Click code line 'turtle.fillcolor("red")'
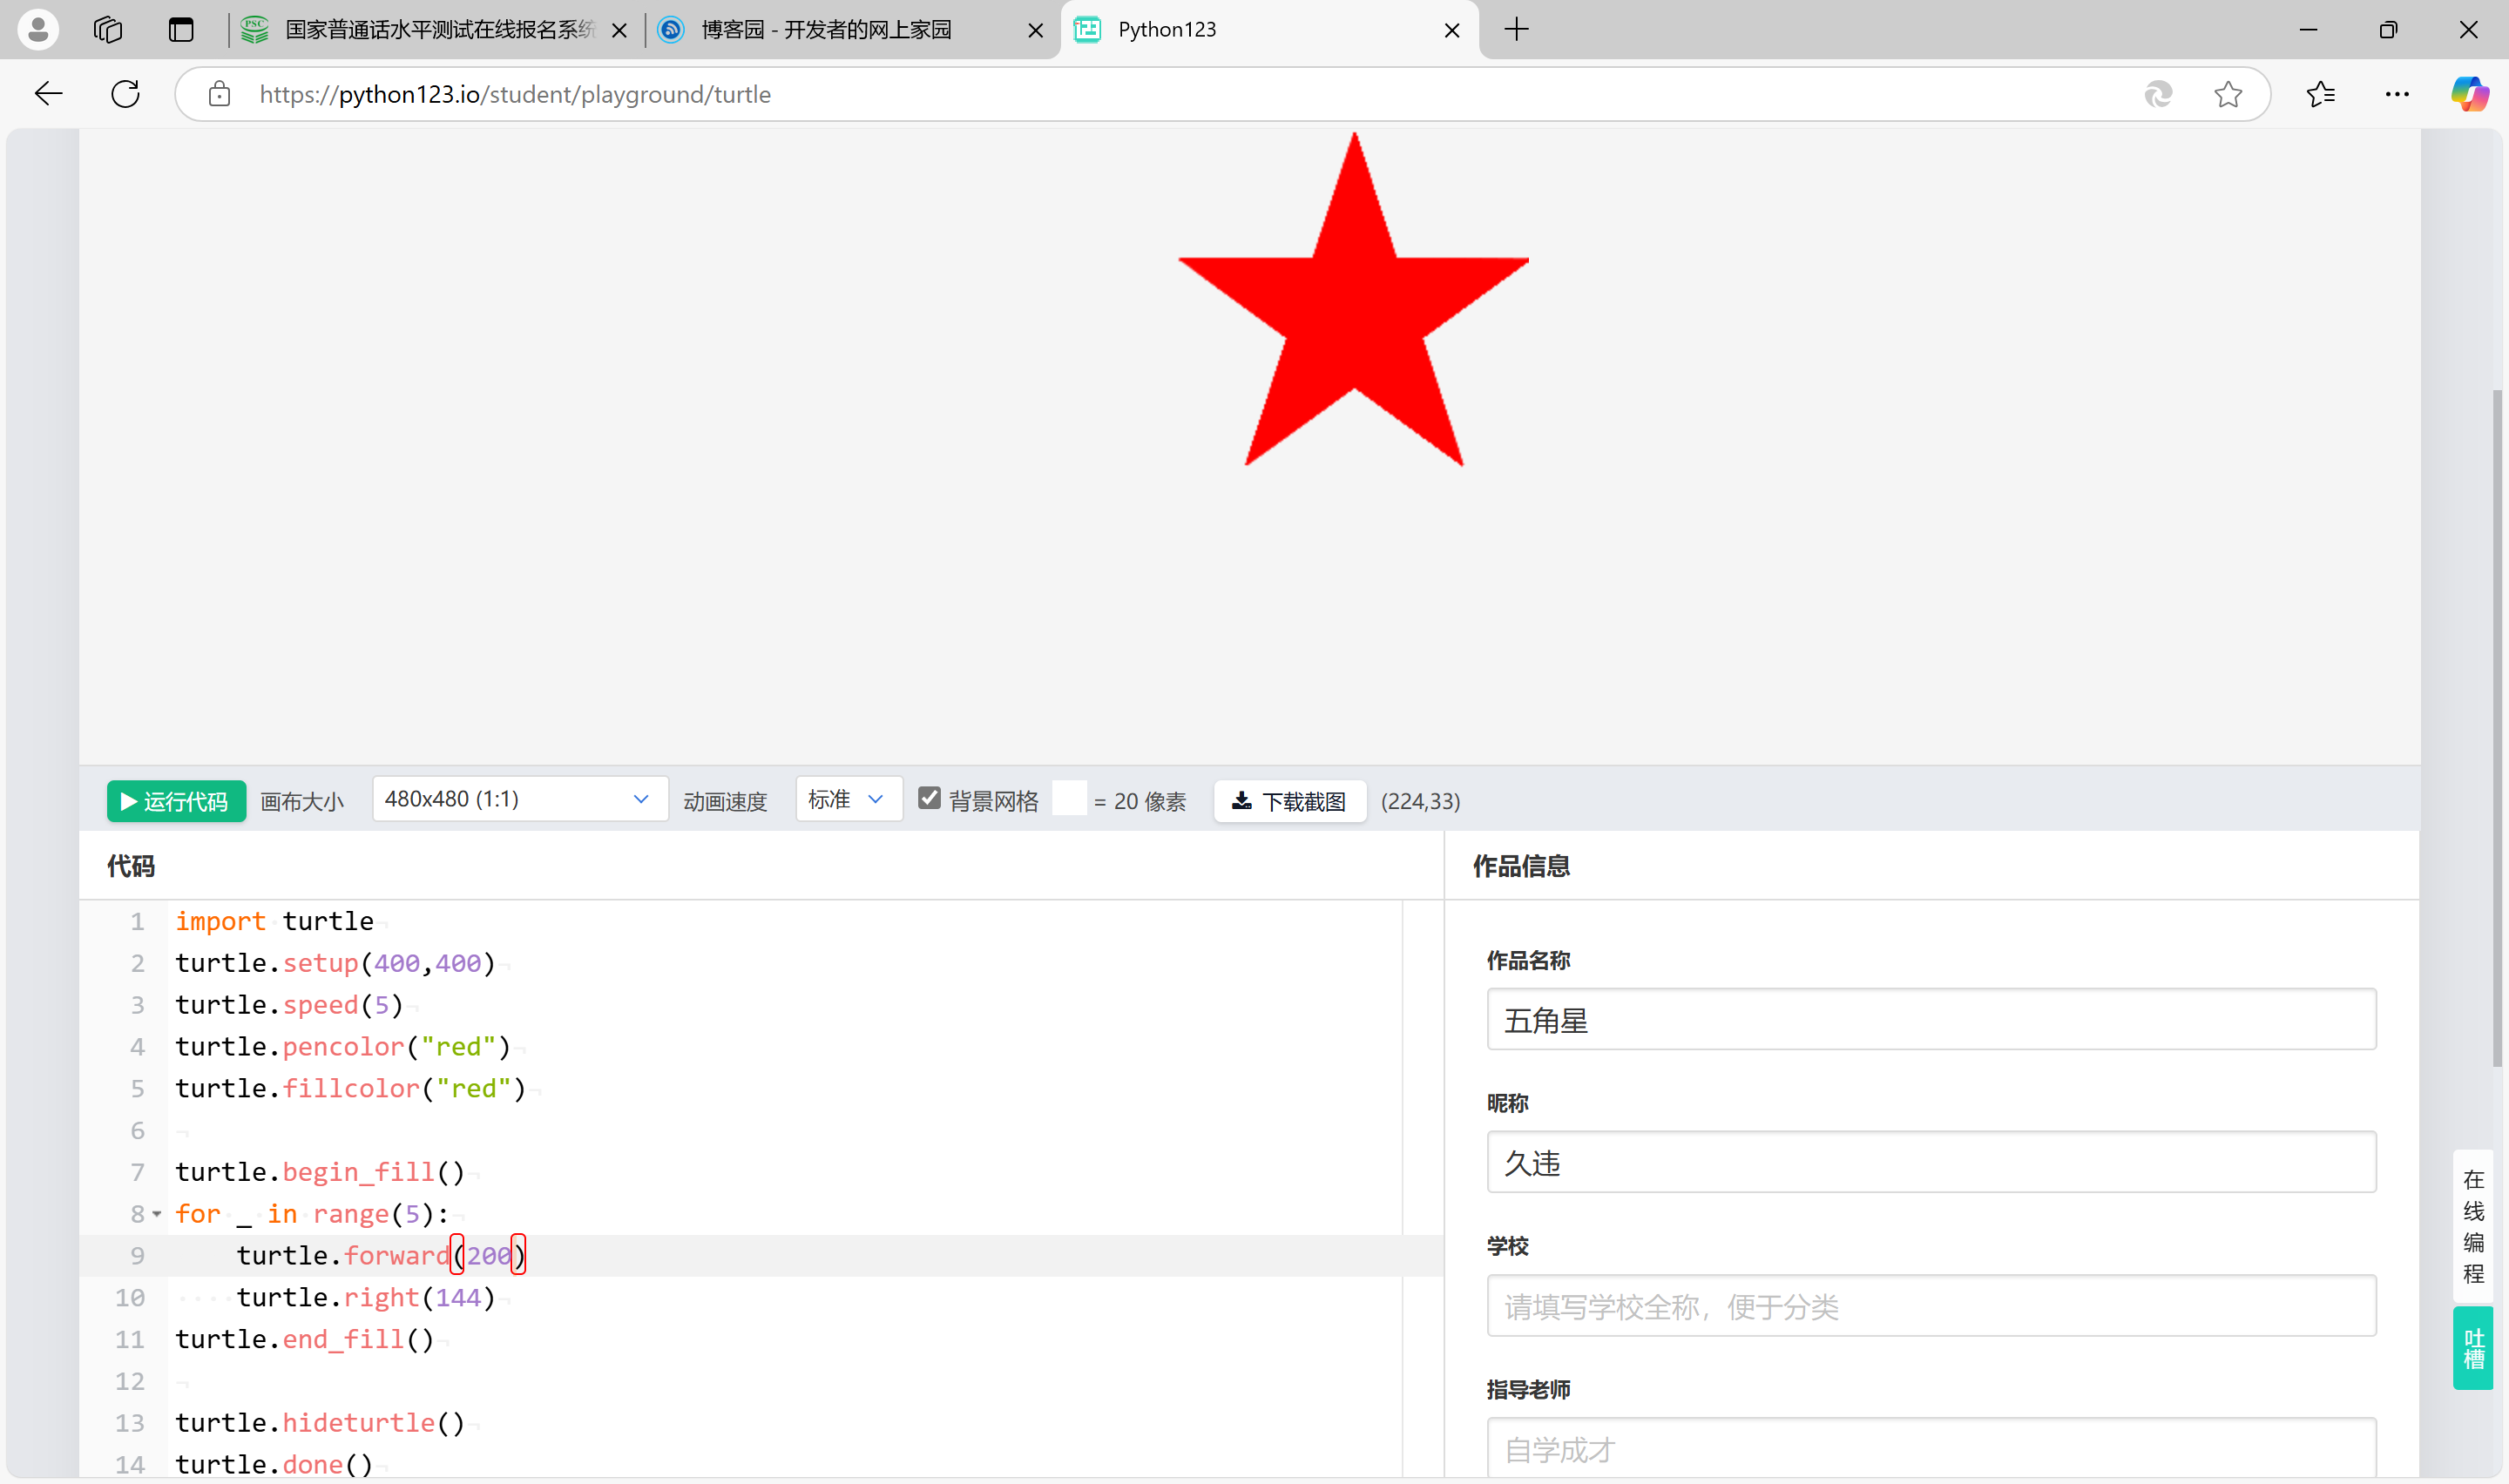The height and width of the screenshot is (1484, 2509). (x=351, y=1089)
